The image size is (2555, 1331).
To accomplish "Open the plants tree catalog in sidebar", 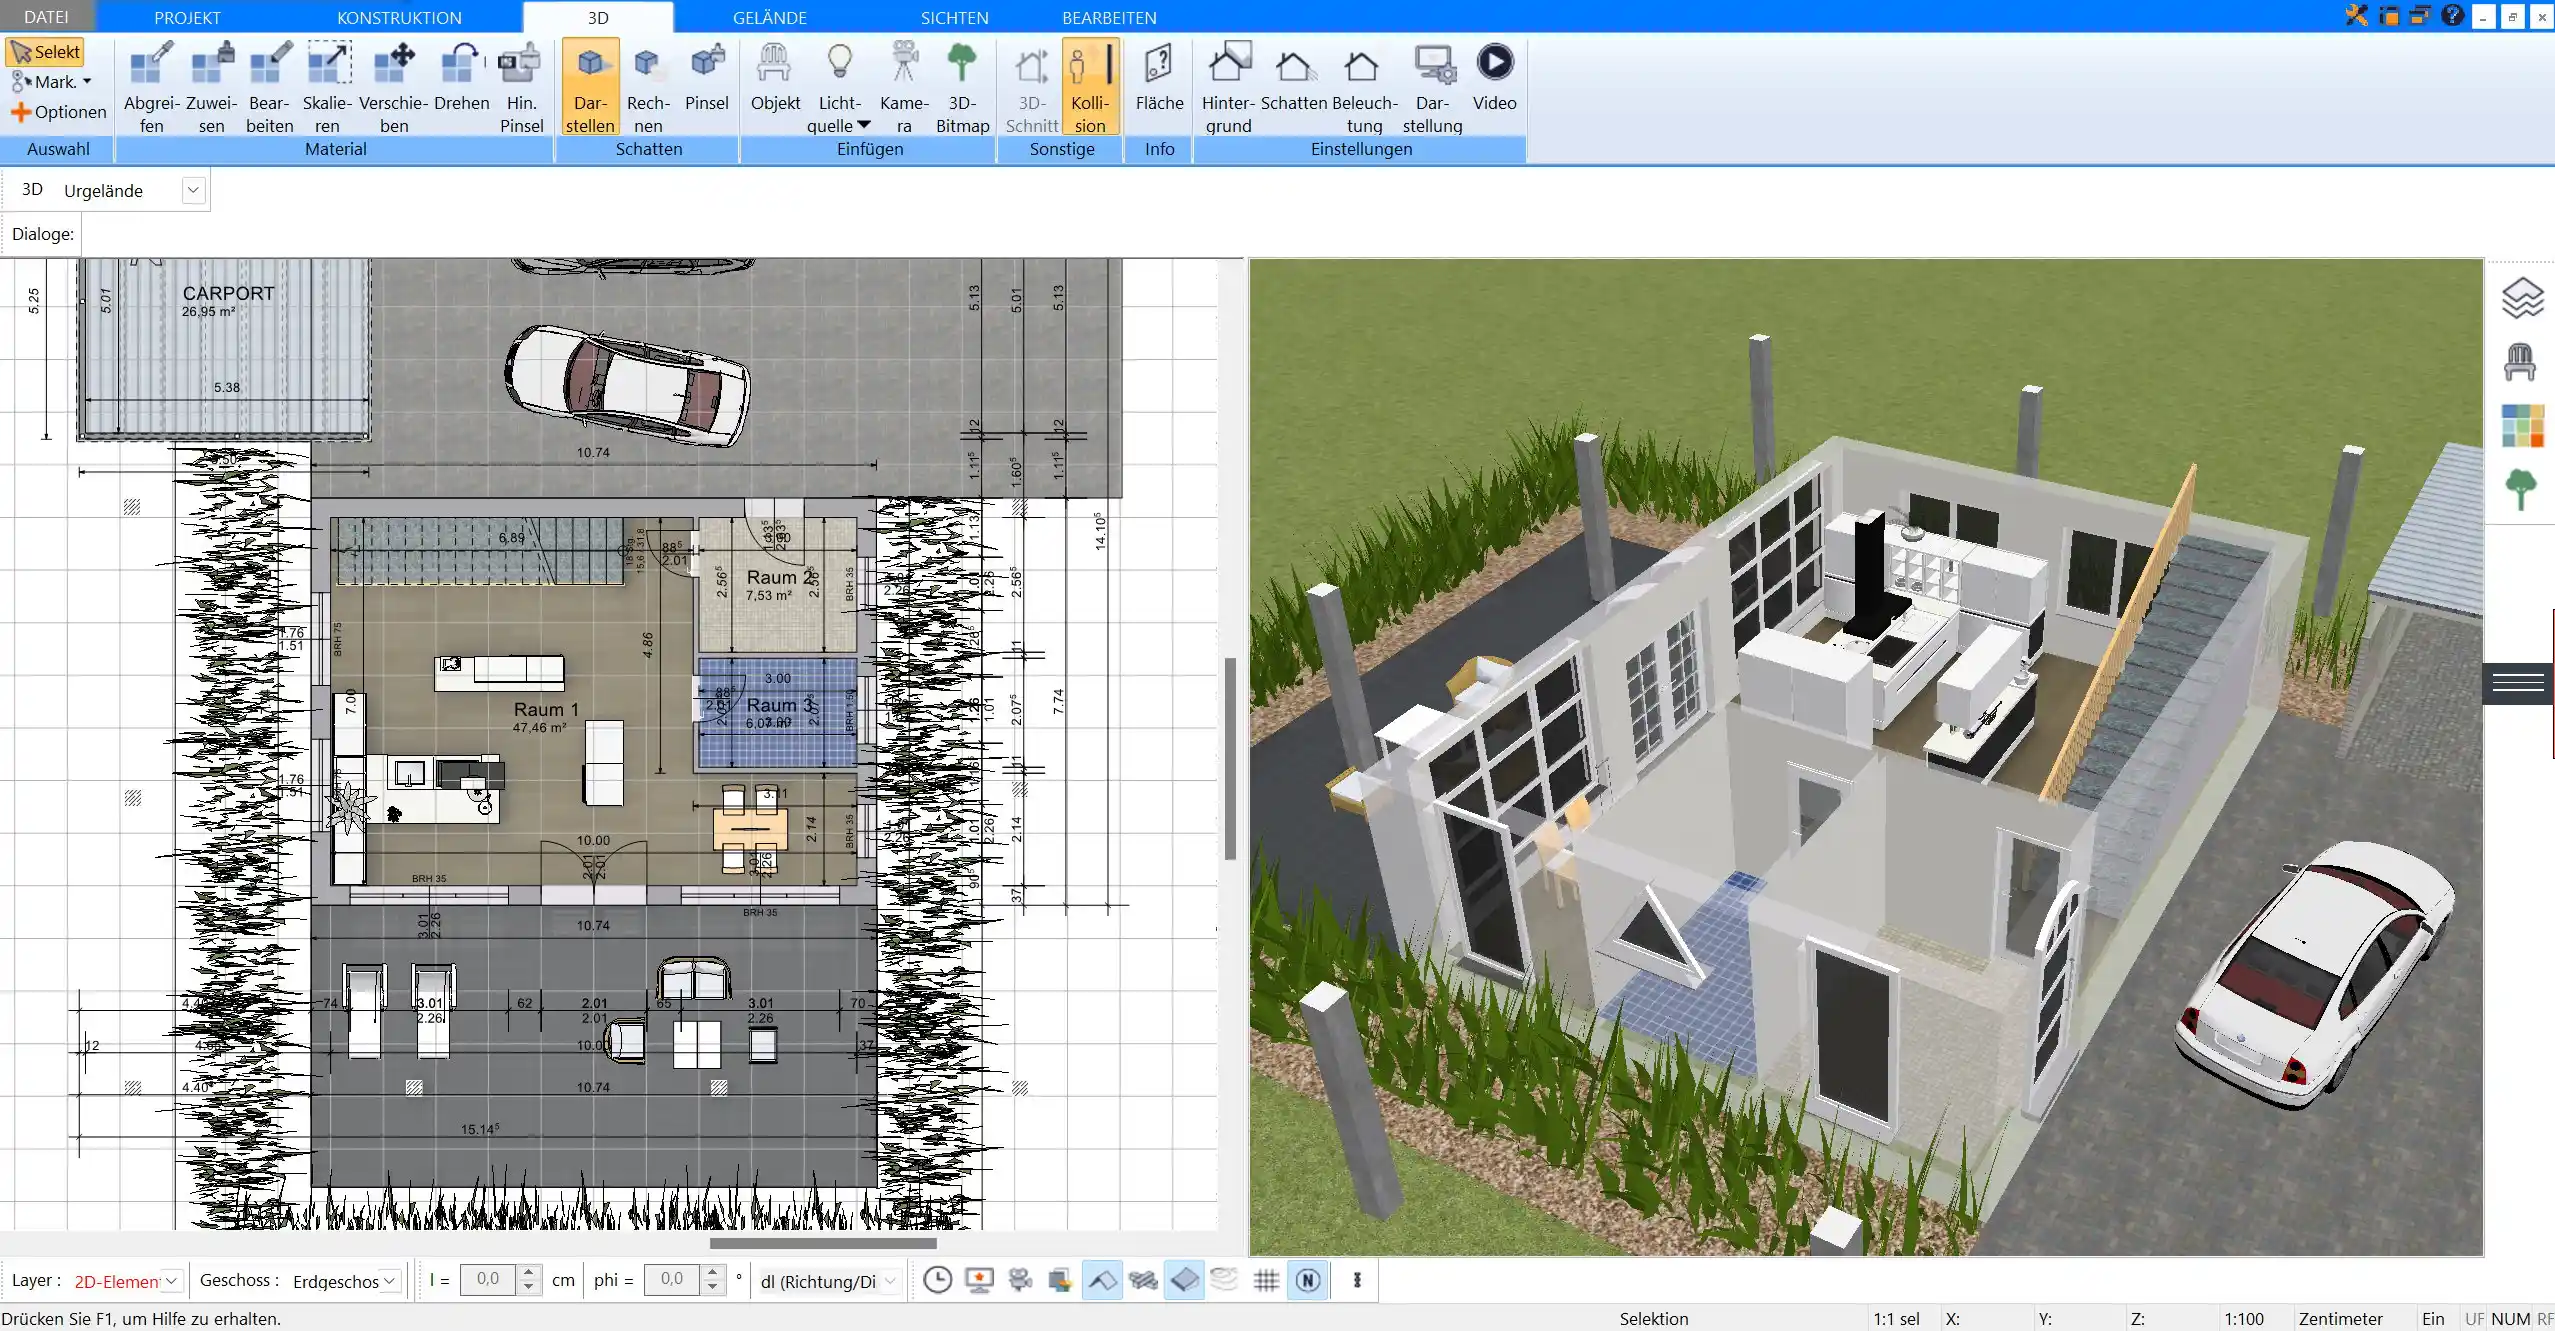I will (2521, 489).
